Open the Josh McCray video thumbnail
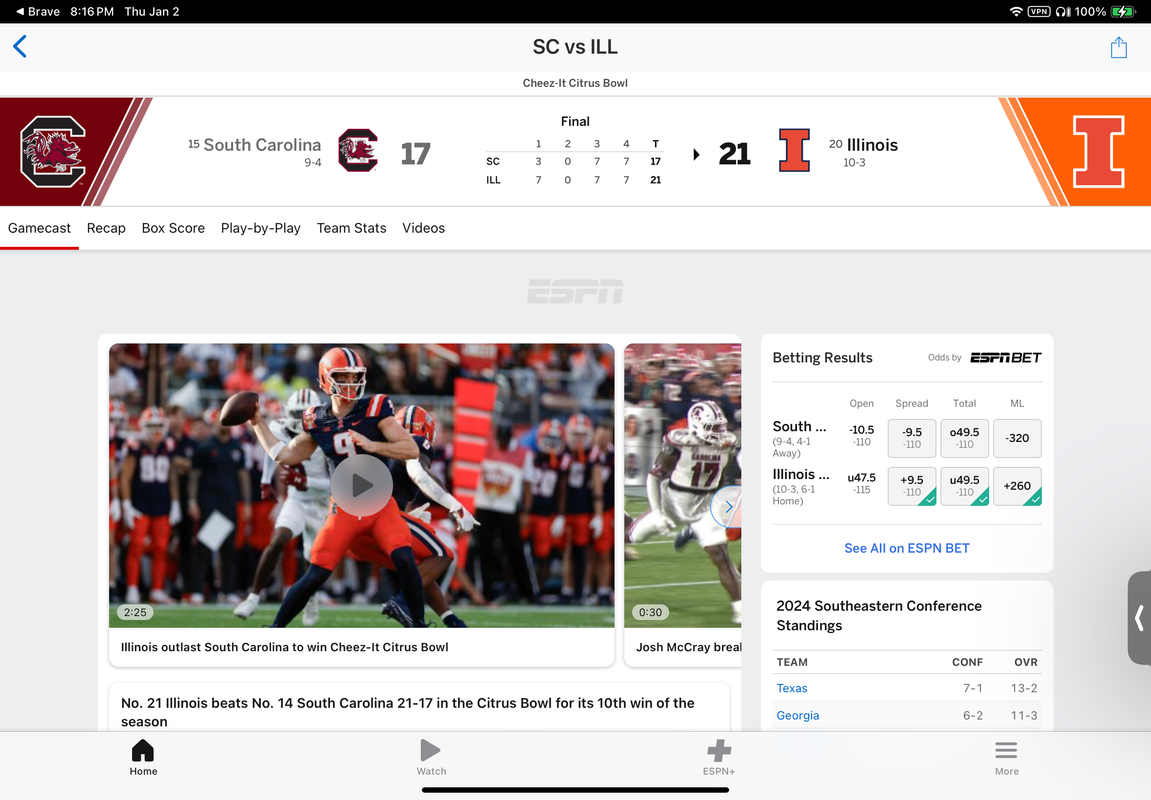This screenshot has width=1151, height=800. point(683,485)
